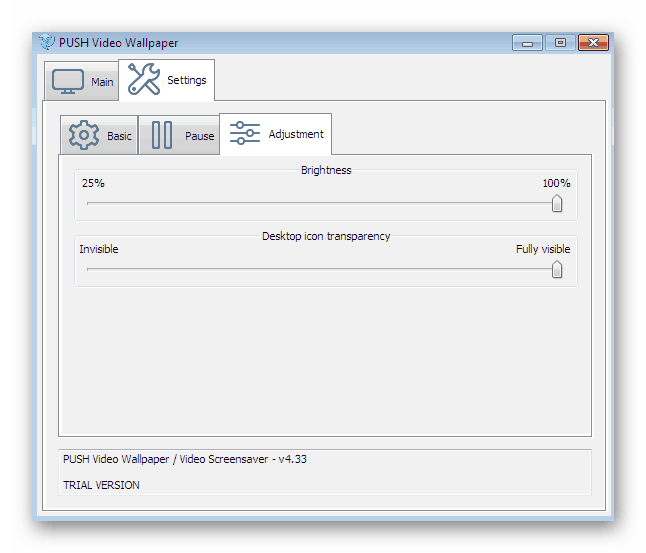Click the PUSH Video Wallpaper window title
This screenshot has height=553, width=646.
click(x=118, y=43)
